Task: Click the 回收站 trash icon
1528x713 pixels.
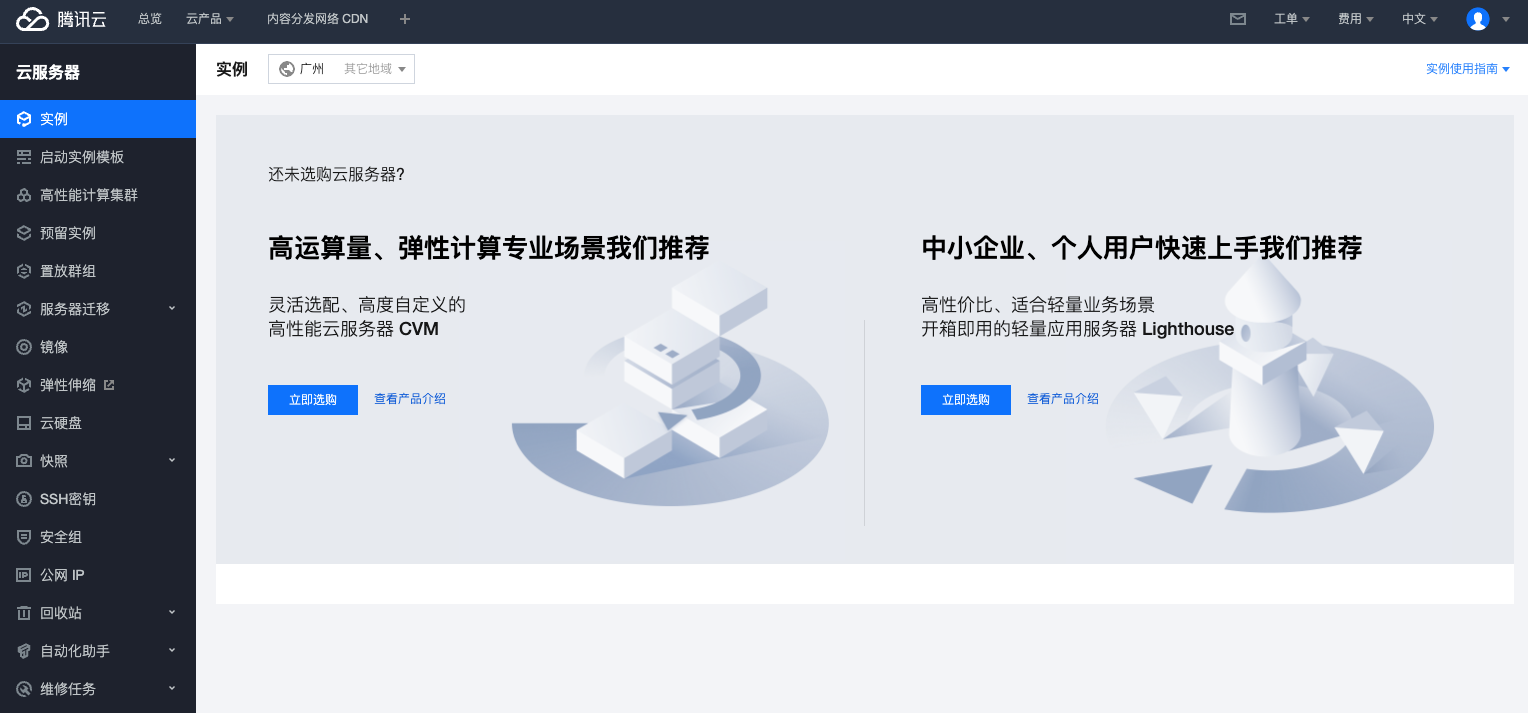Action: click(24, 613)
